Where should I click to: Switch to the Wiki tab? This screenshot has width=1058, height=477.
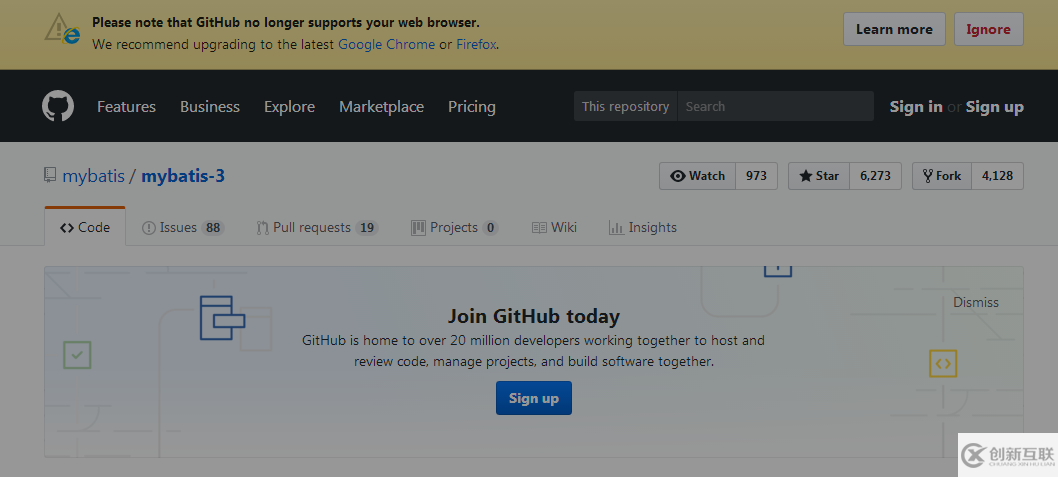(x=554, y=227)
